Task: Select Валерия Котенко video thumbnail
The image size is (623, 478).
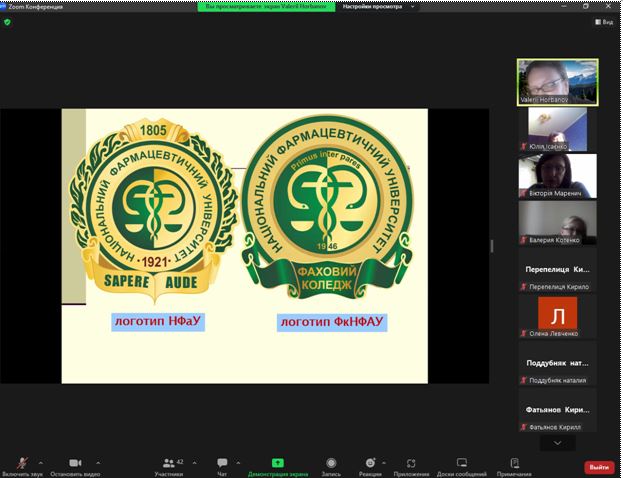Action: 557,223
